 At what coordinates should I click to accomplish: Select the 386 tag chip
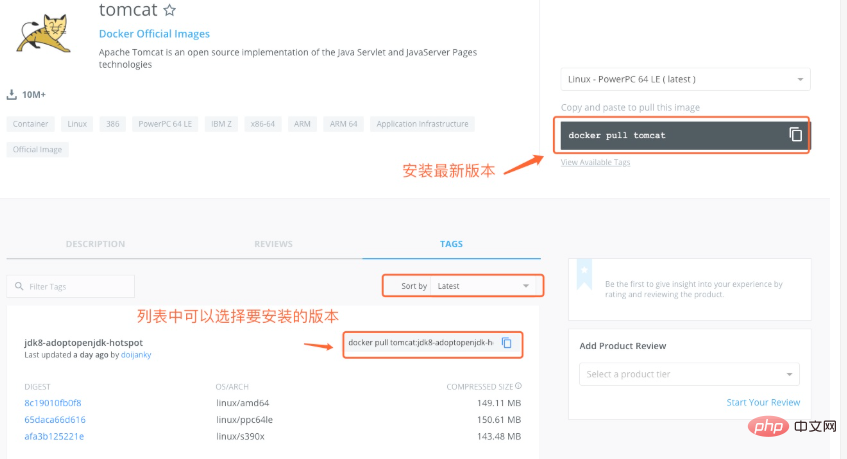(112, 124)
